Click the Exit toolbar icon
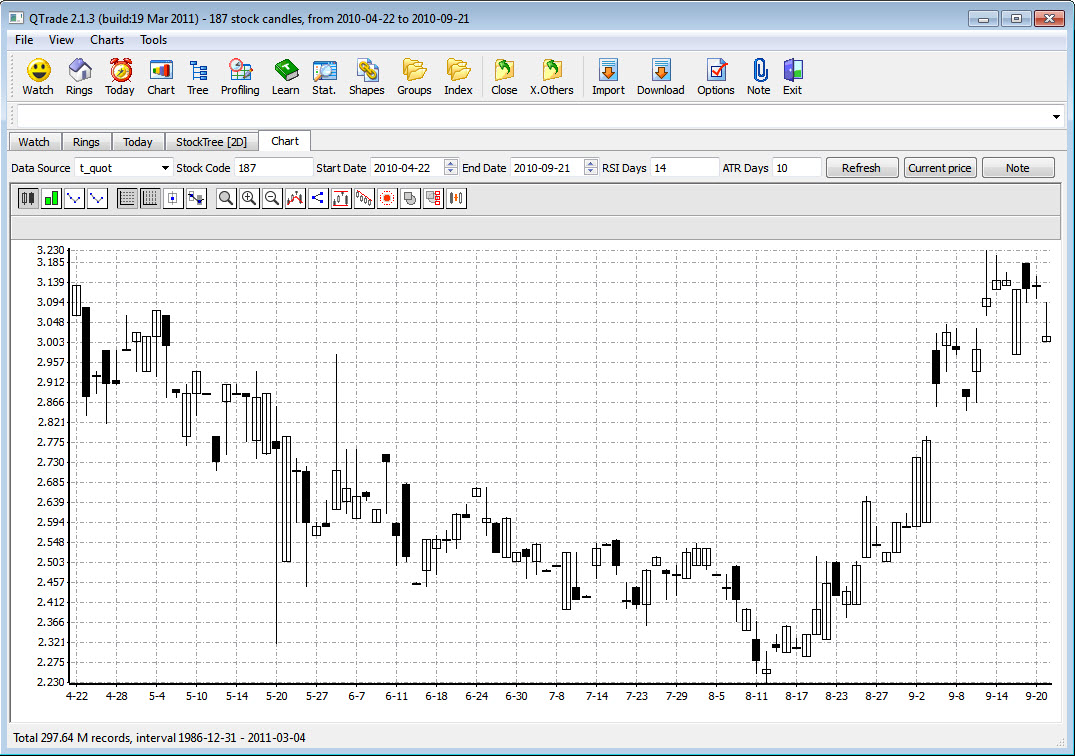The image size is (1075, 756). point(793,76)
